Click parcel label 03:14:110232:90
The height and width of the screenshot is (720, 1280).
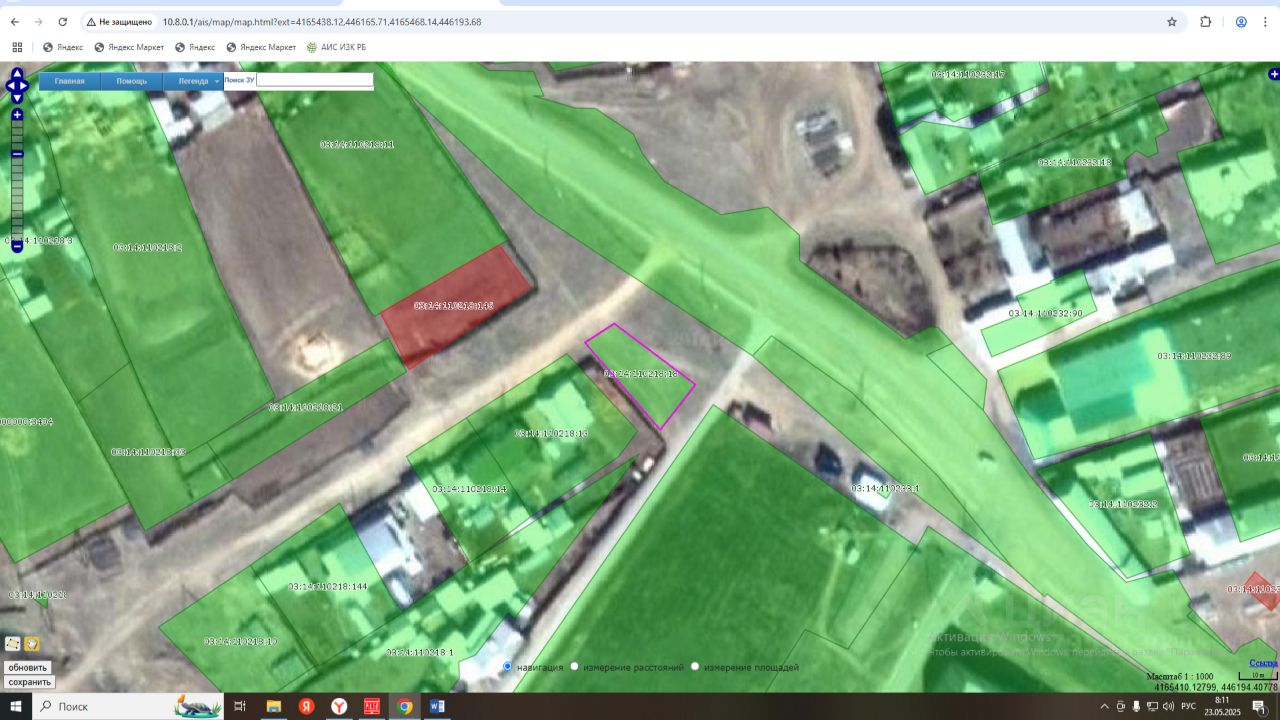tap(1046, 313)
